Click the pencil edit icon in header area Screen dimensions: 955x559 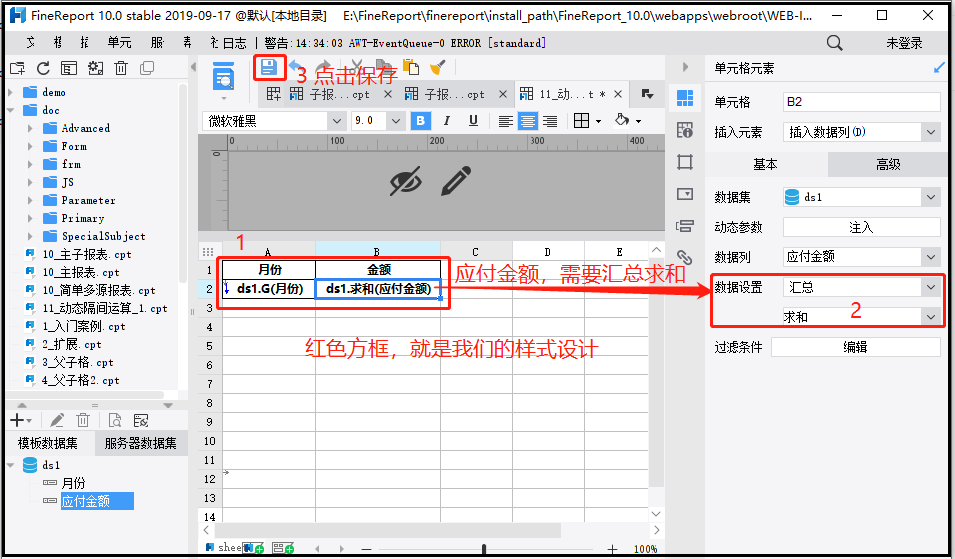tap(456, 181)
